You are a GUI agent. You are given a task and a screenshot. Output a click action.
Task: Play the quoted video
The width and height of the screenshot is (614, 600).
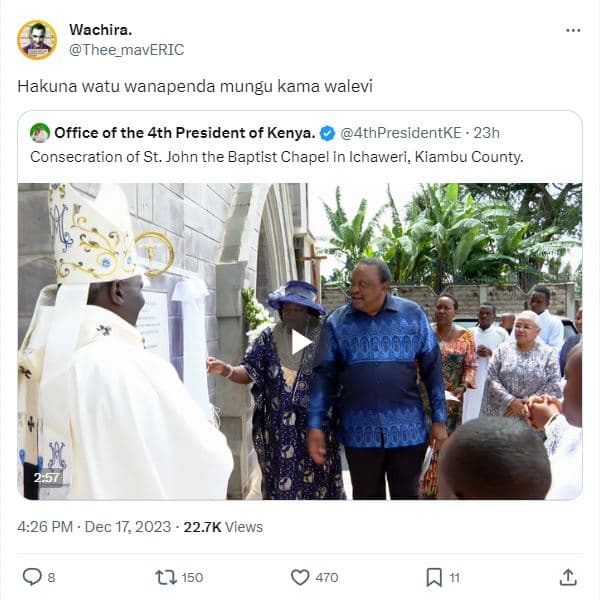(300, 341)
